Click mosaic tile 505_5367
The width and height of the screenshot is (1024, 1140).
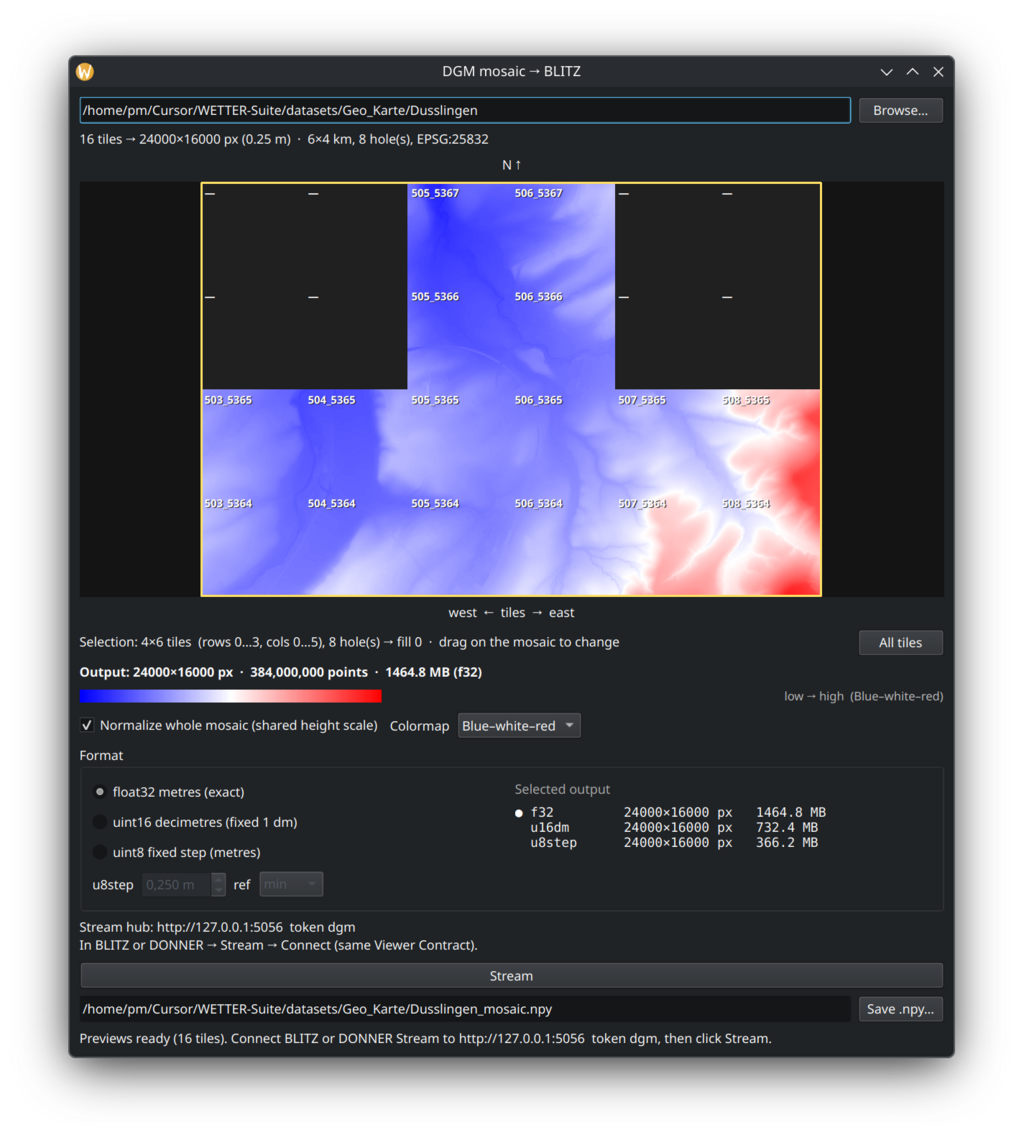click(459, 234)
